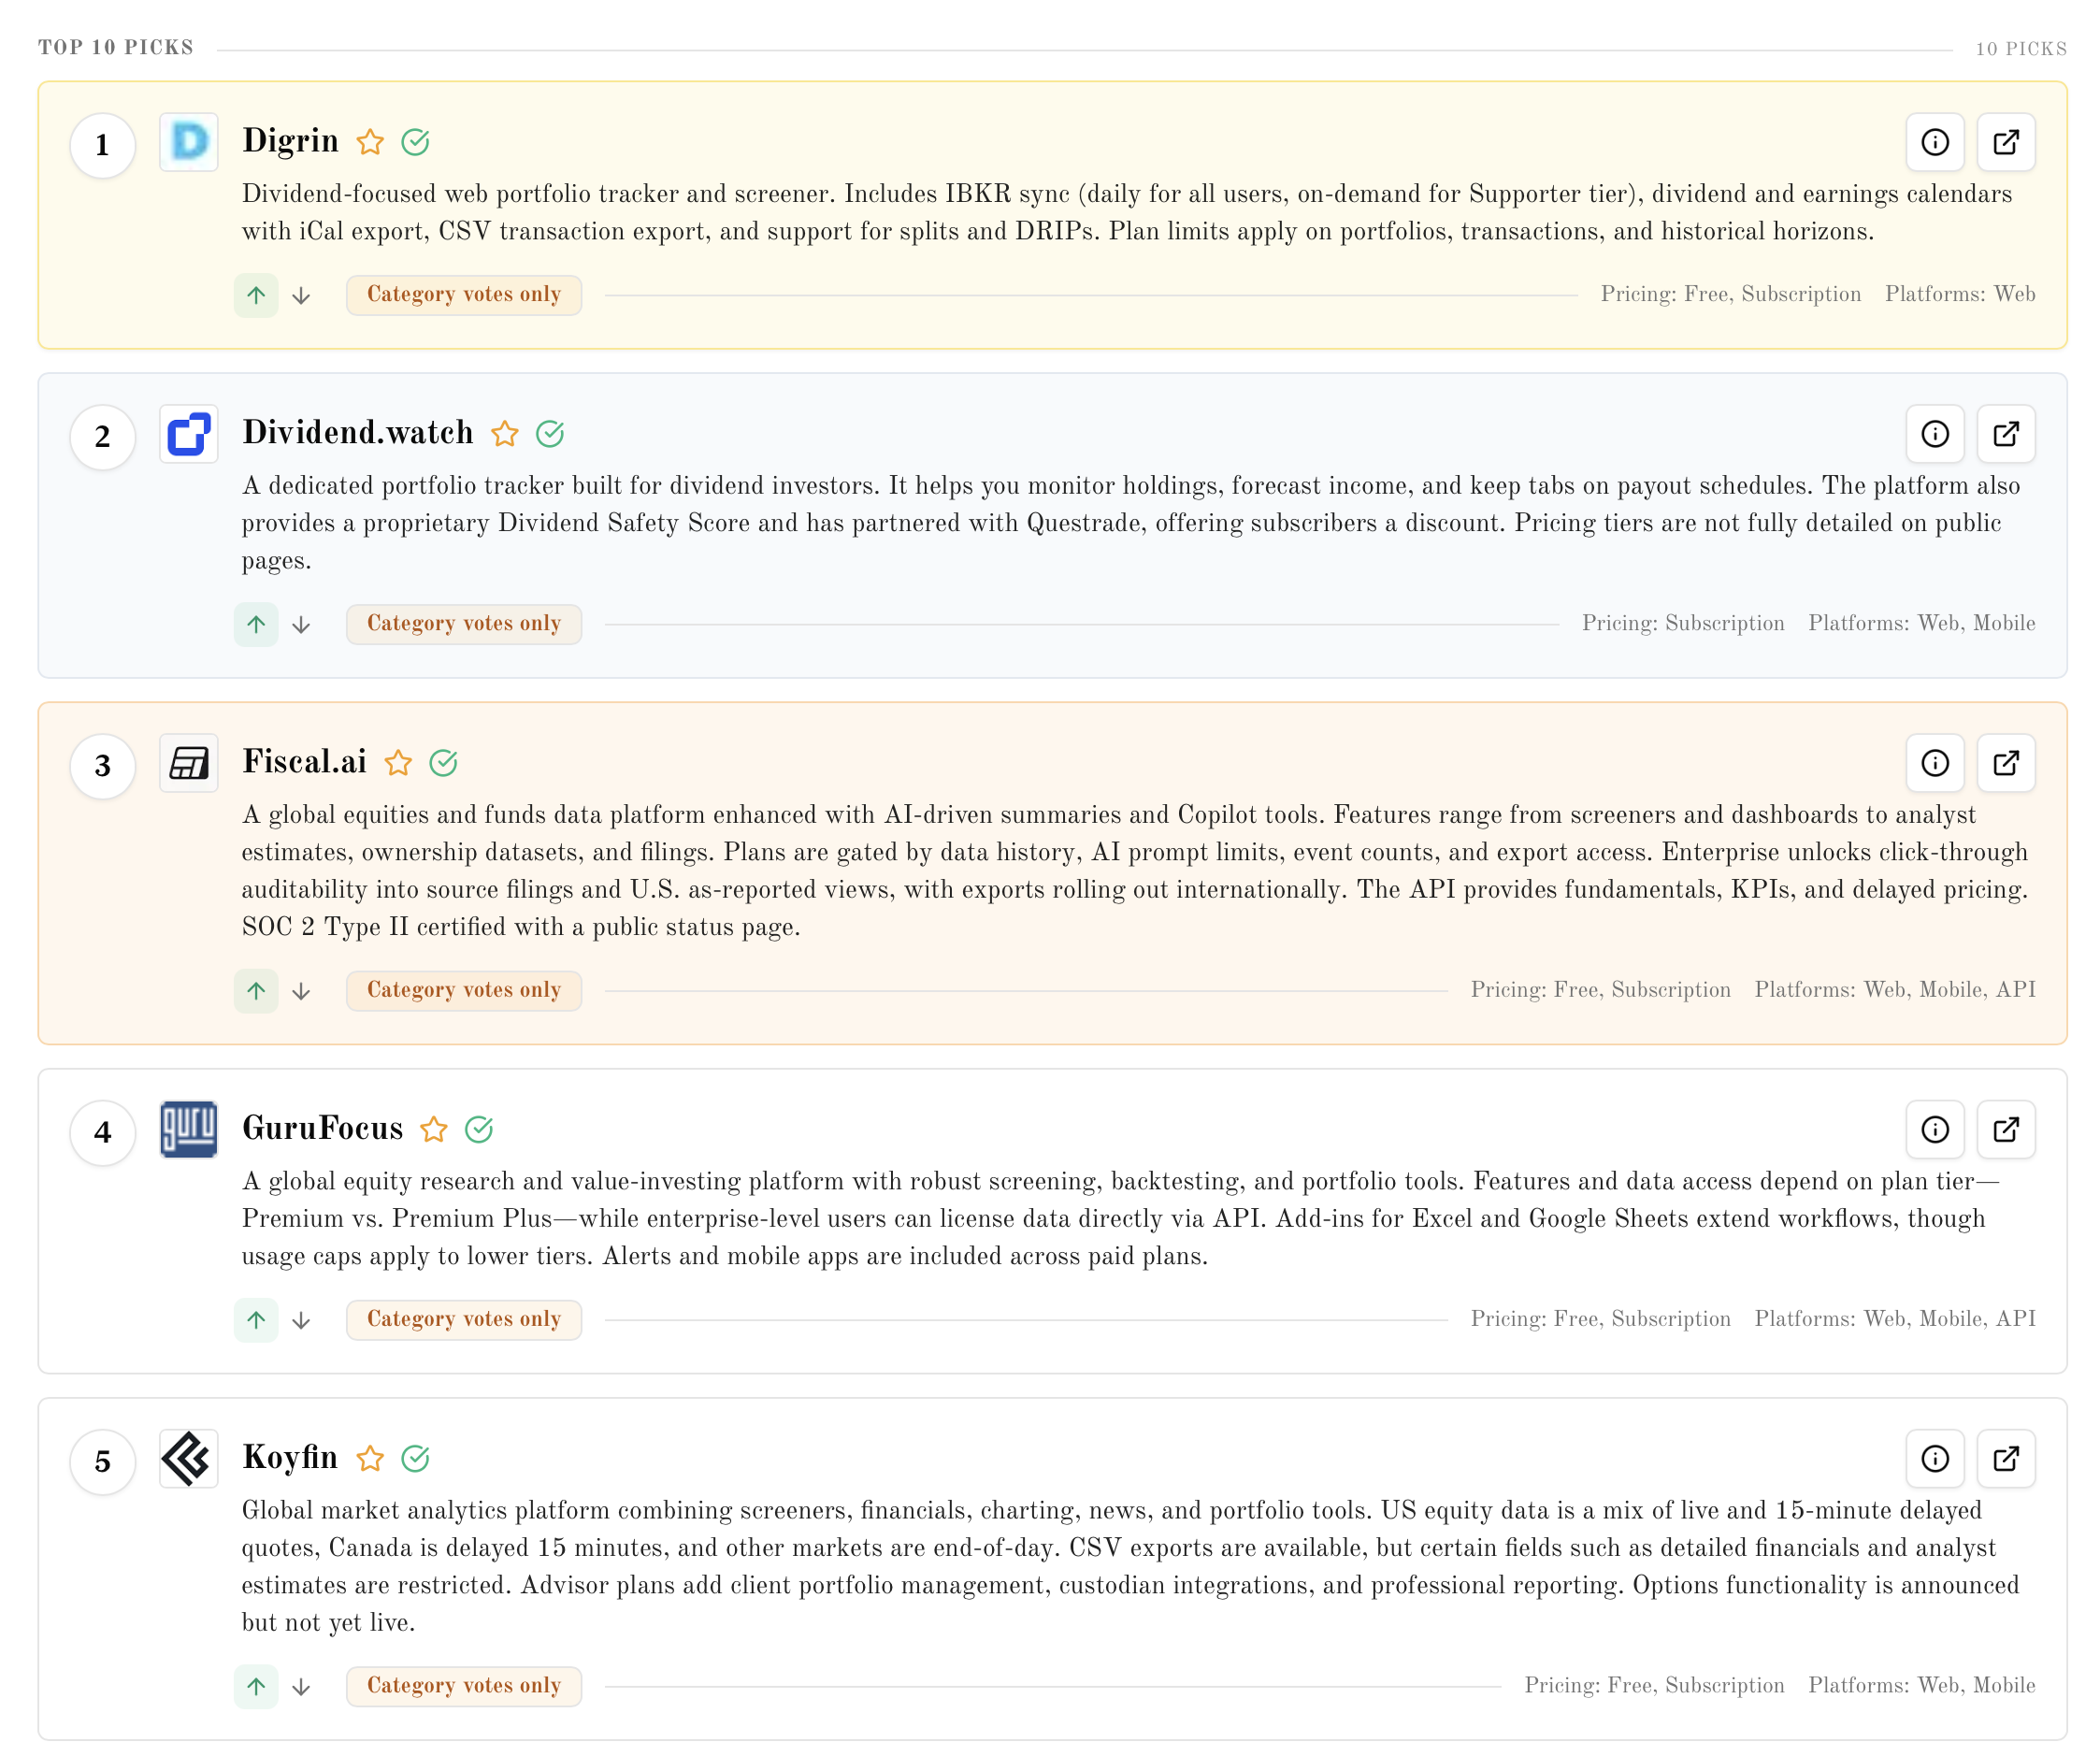Open the GuruFocus title

pyautogui.click(x=322, y=1128)
